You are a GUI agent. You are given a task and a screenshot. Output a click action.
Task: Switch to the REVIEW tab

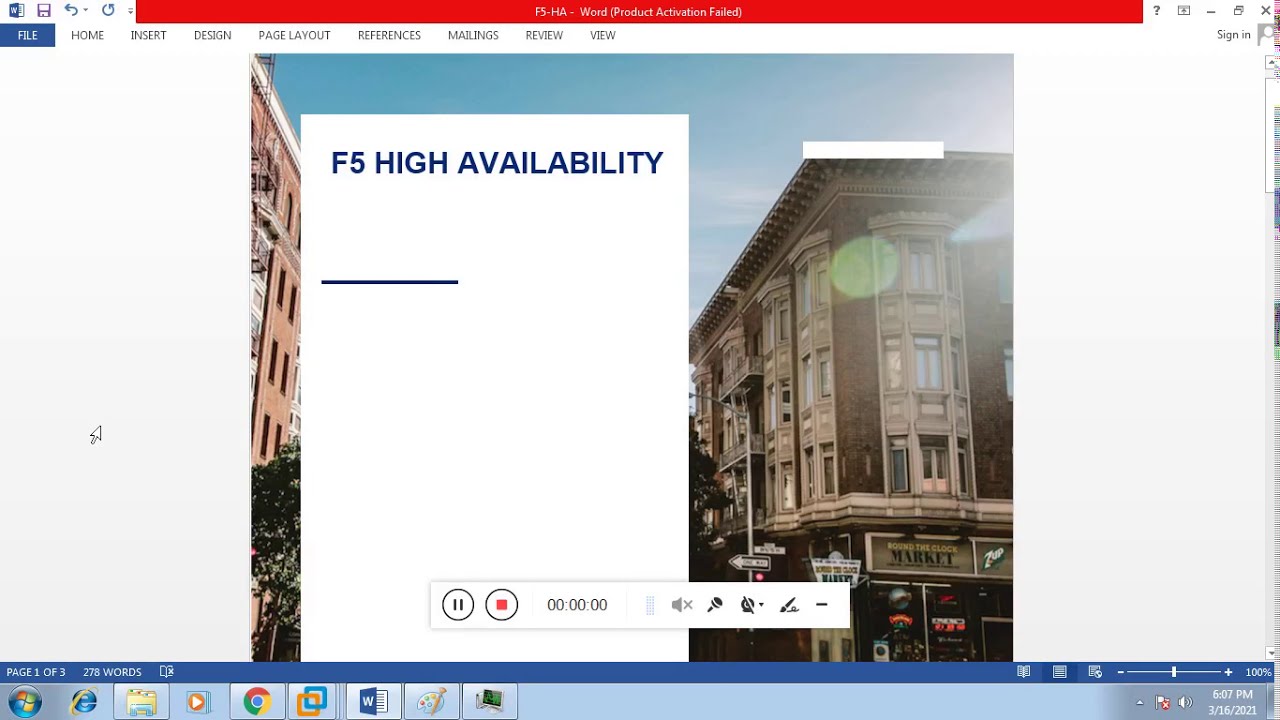(x=544, y=35)
